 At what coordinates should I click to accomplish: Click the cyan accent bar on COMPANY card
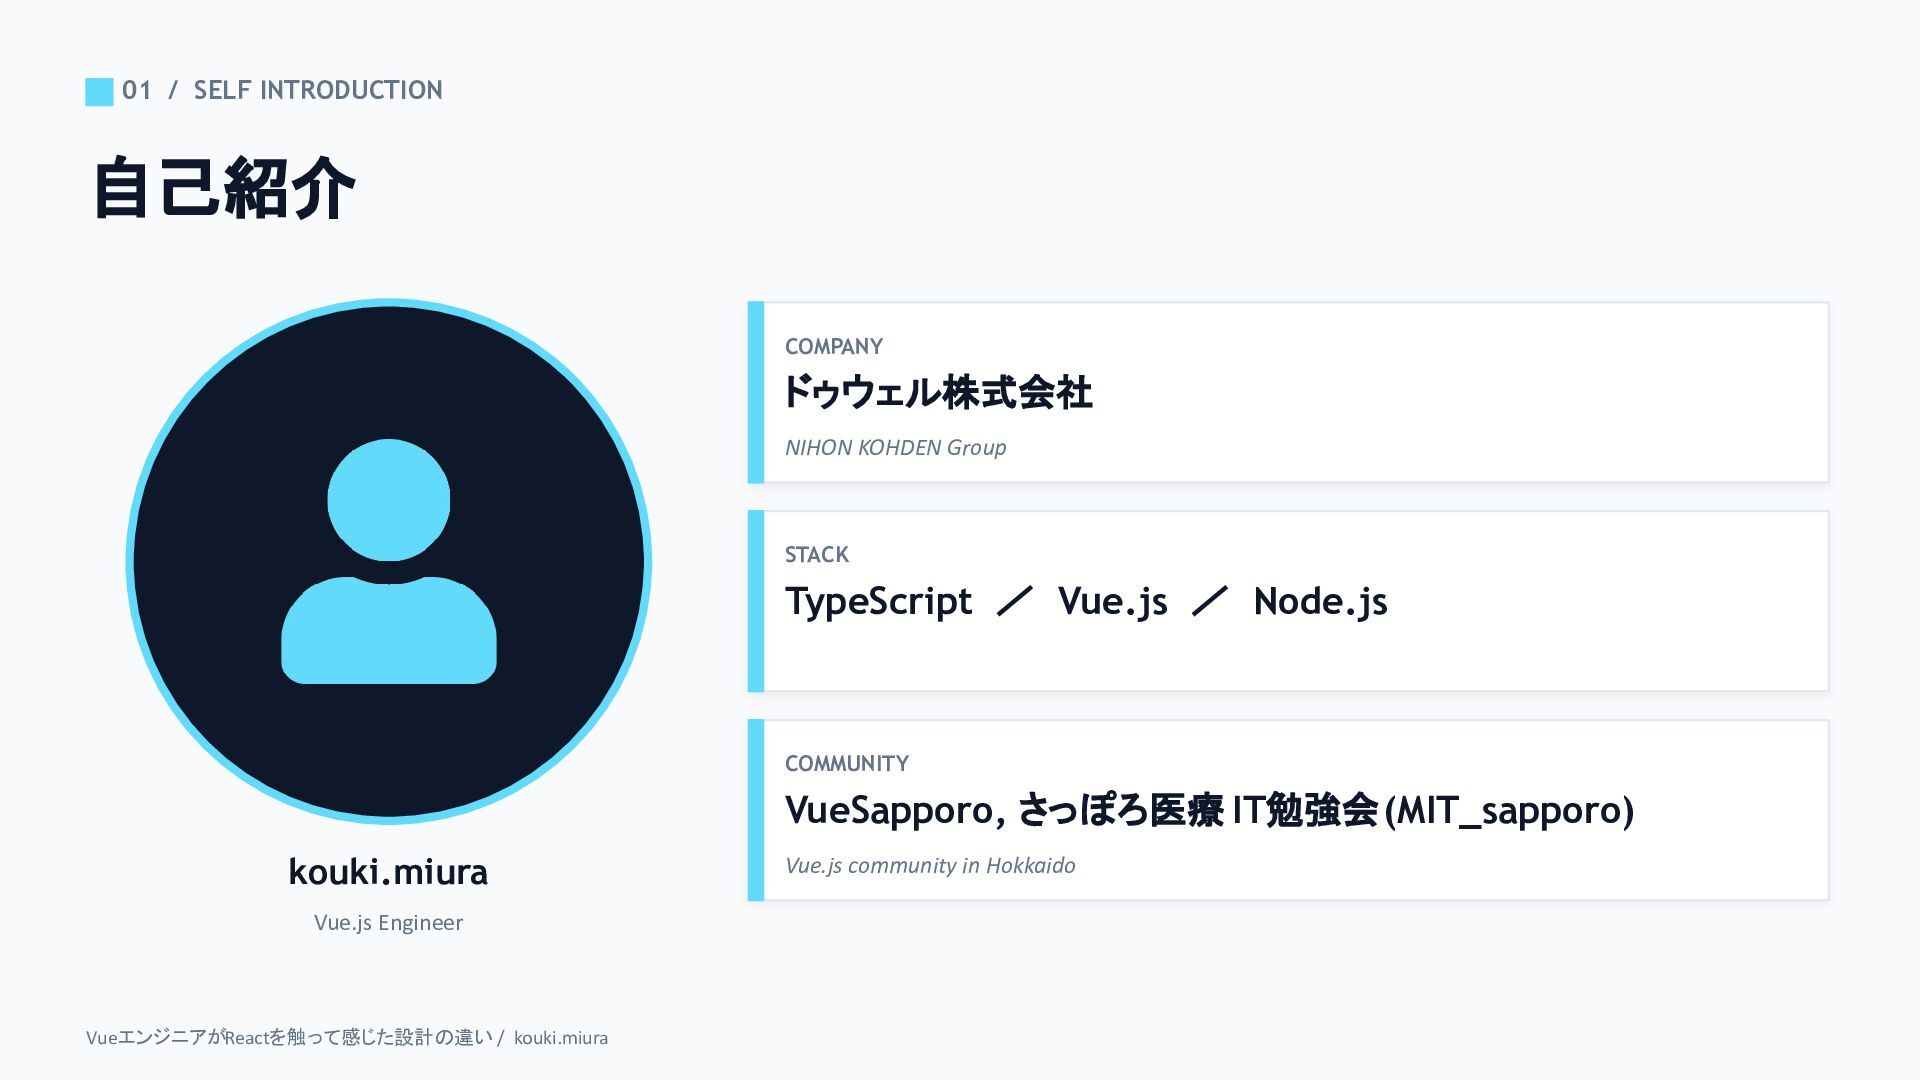point(756,392)
